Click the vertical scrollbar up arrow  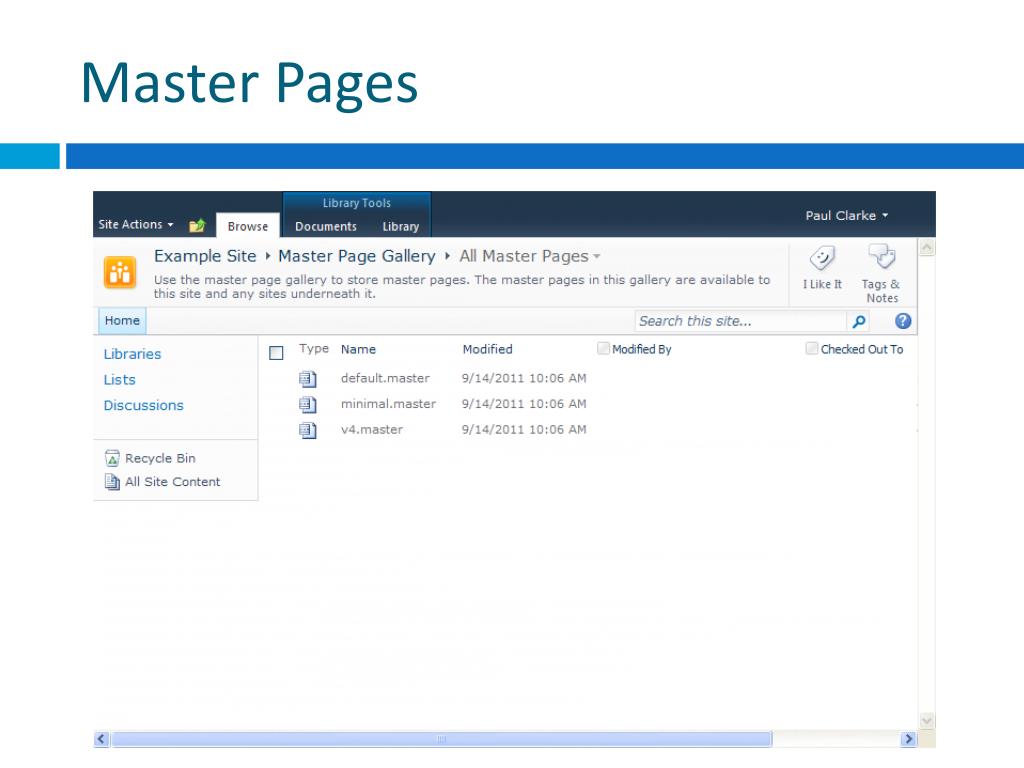point(927,247)
